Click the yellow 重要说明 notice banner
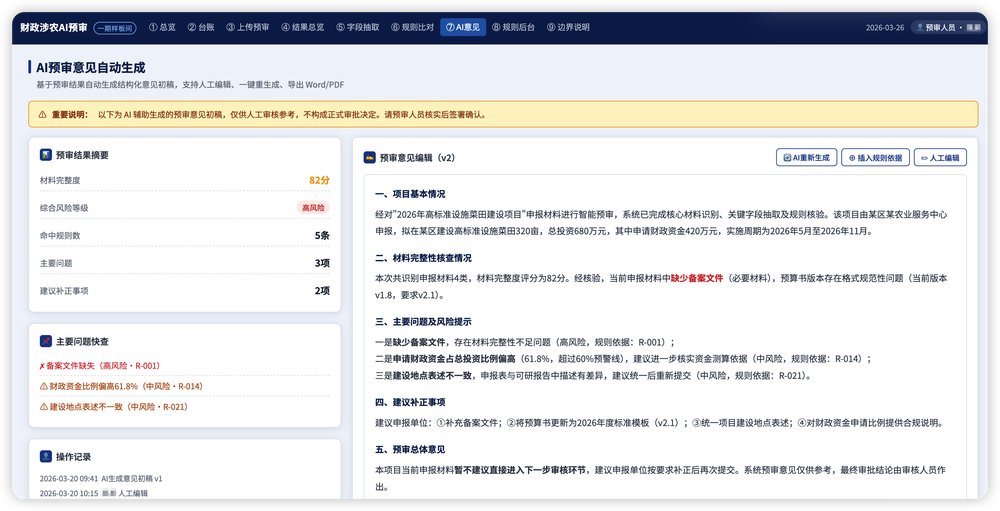Viewport: 1000px width, 511px height. tap(503, 114)
